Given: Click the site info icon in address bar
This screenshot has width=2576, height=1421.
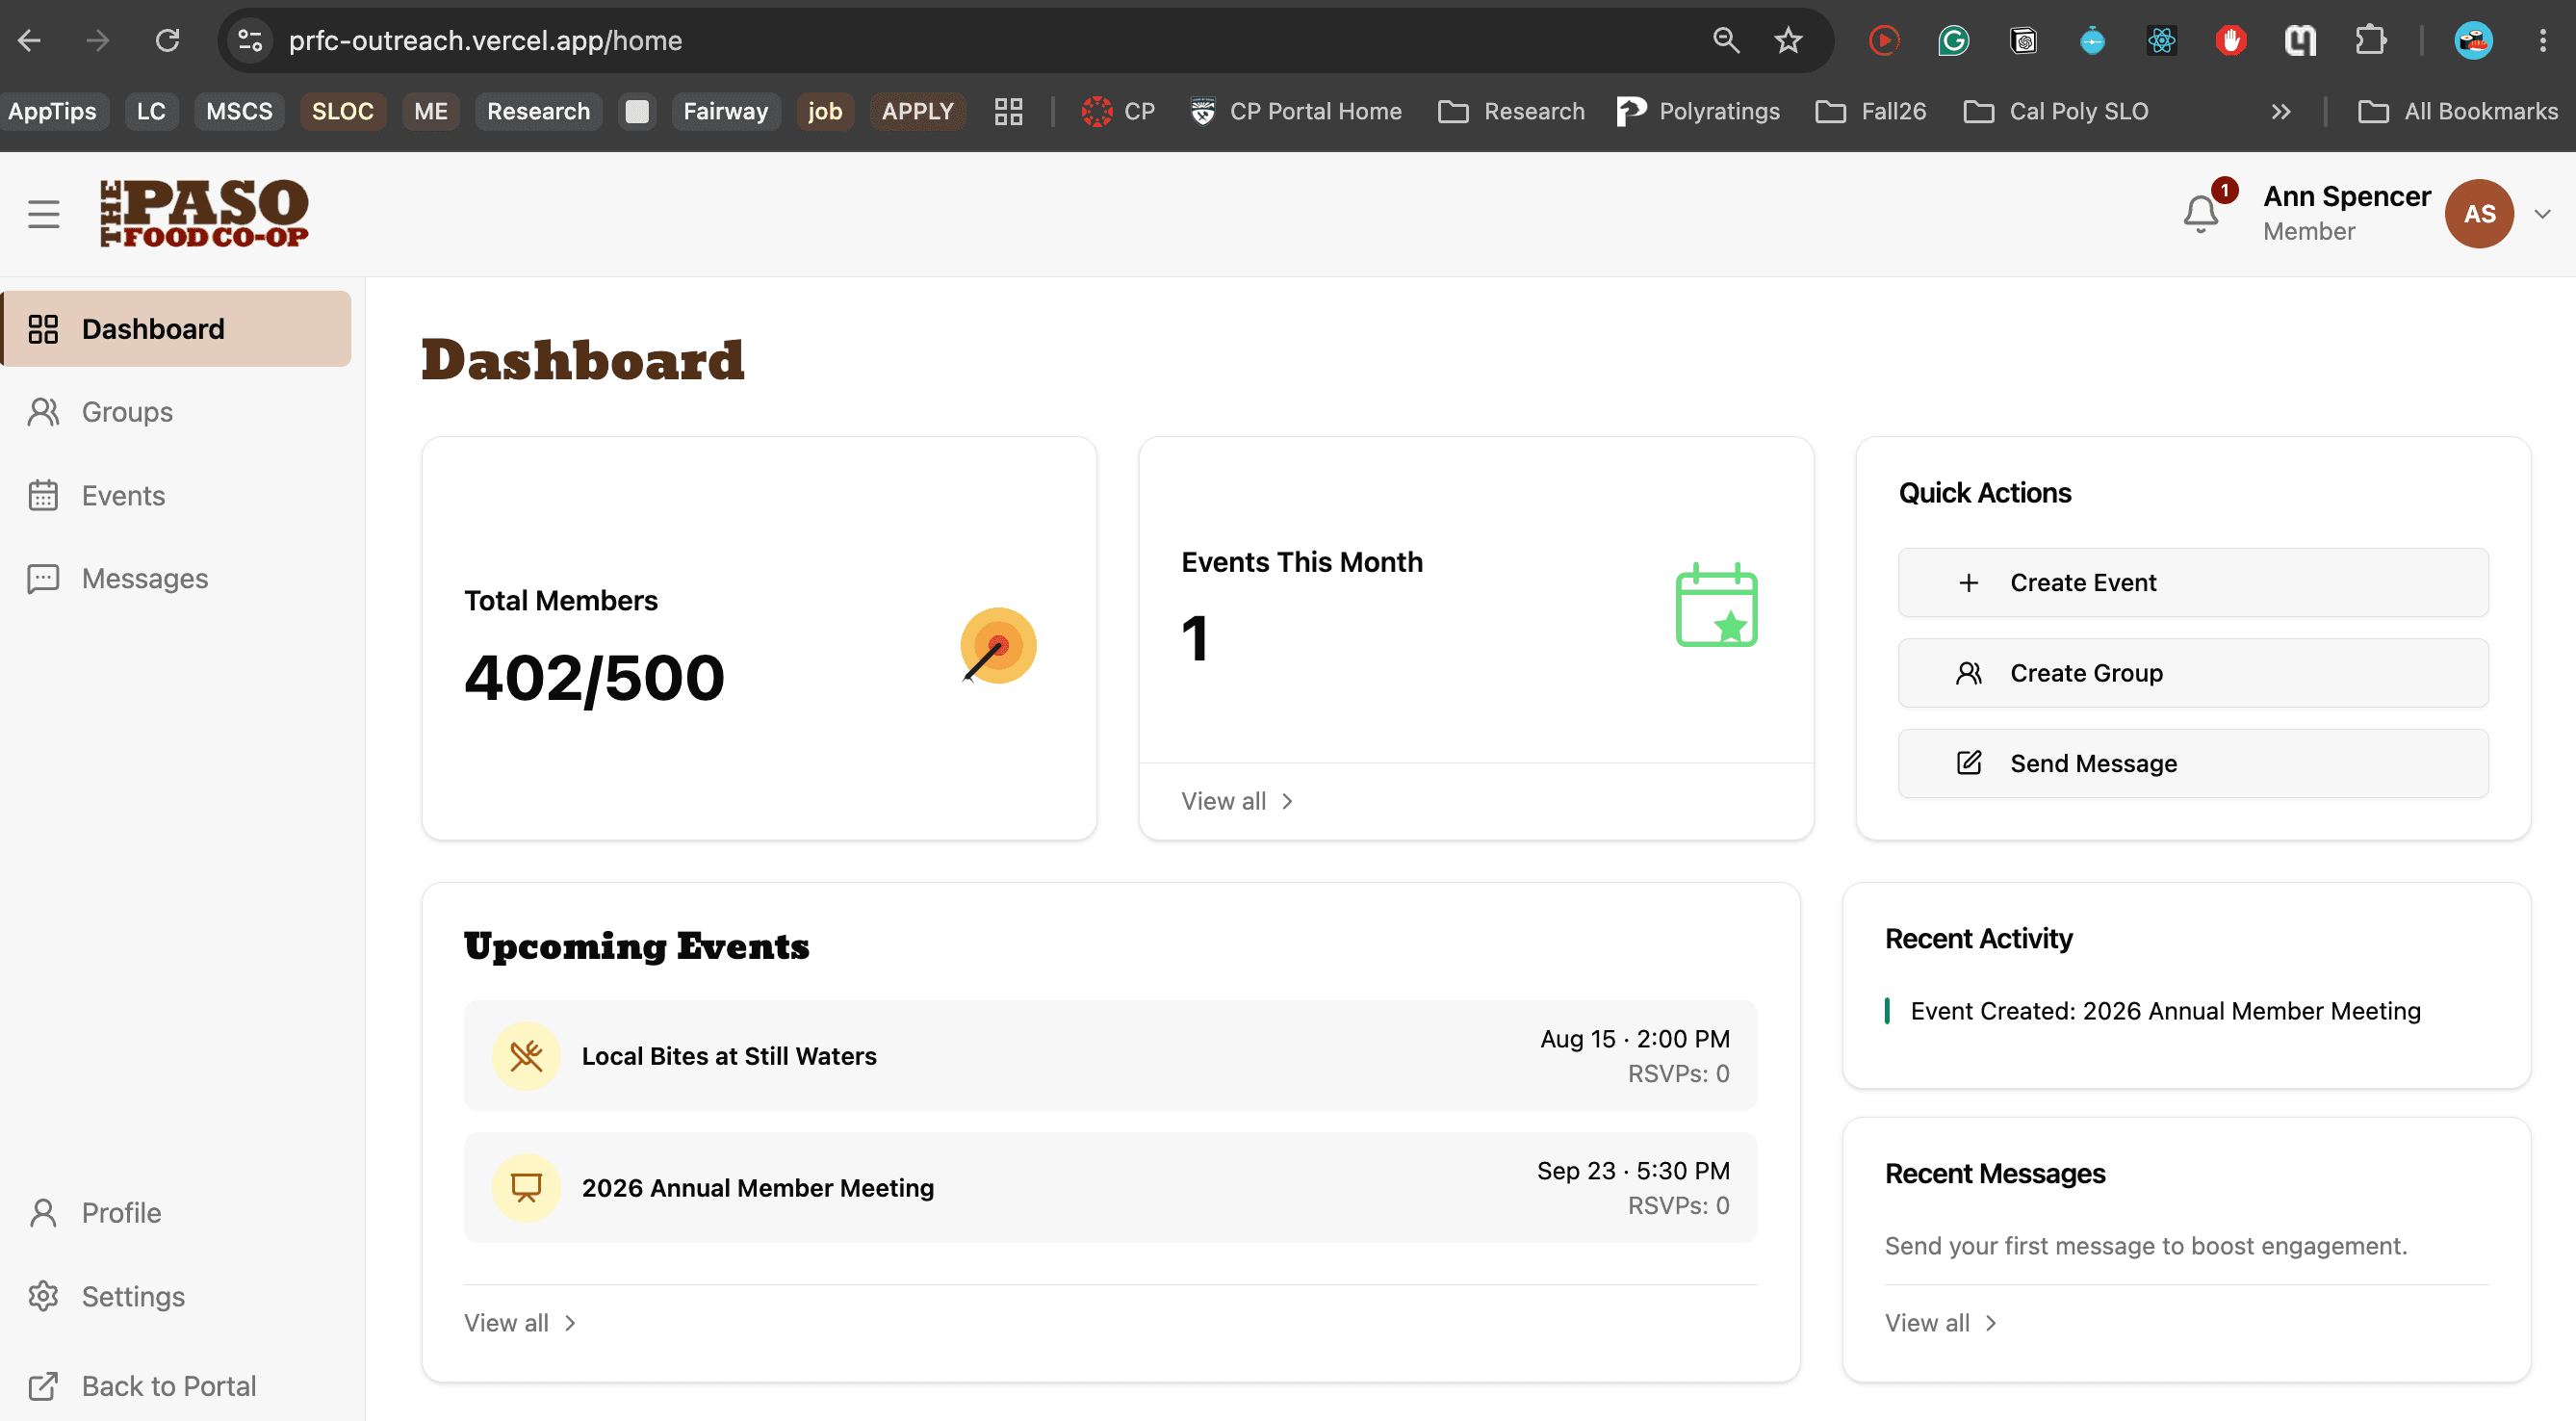Looking at the screenshot, I should 250,40.
